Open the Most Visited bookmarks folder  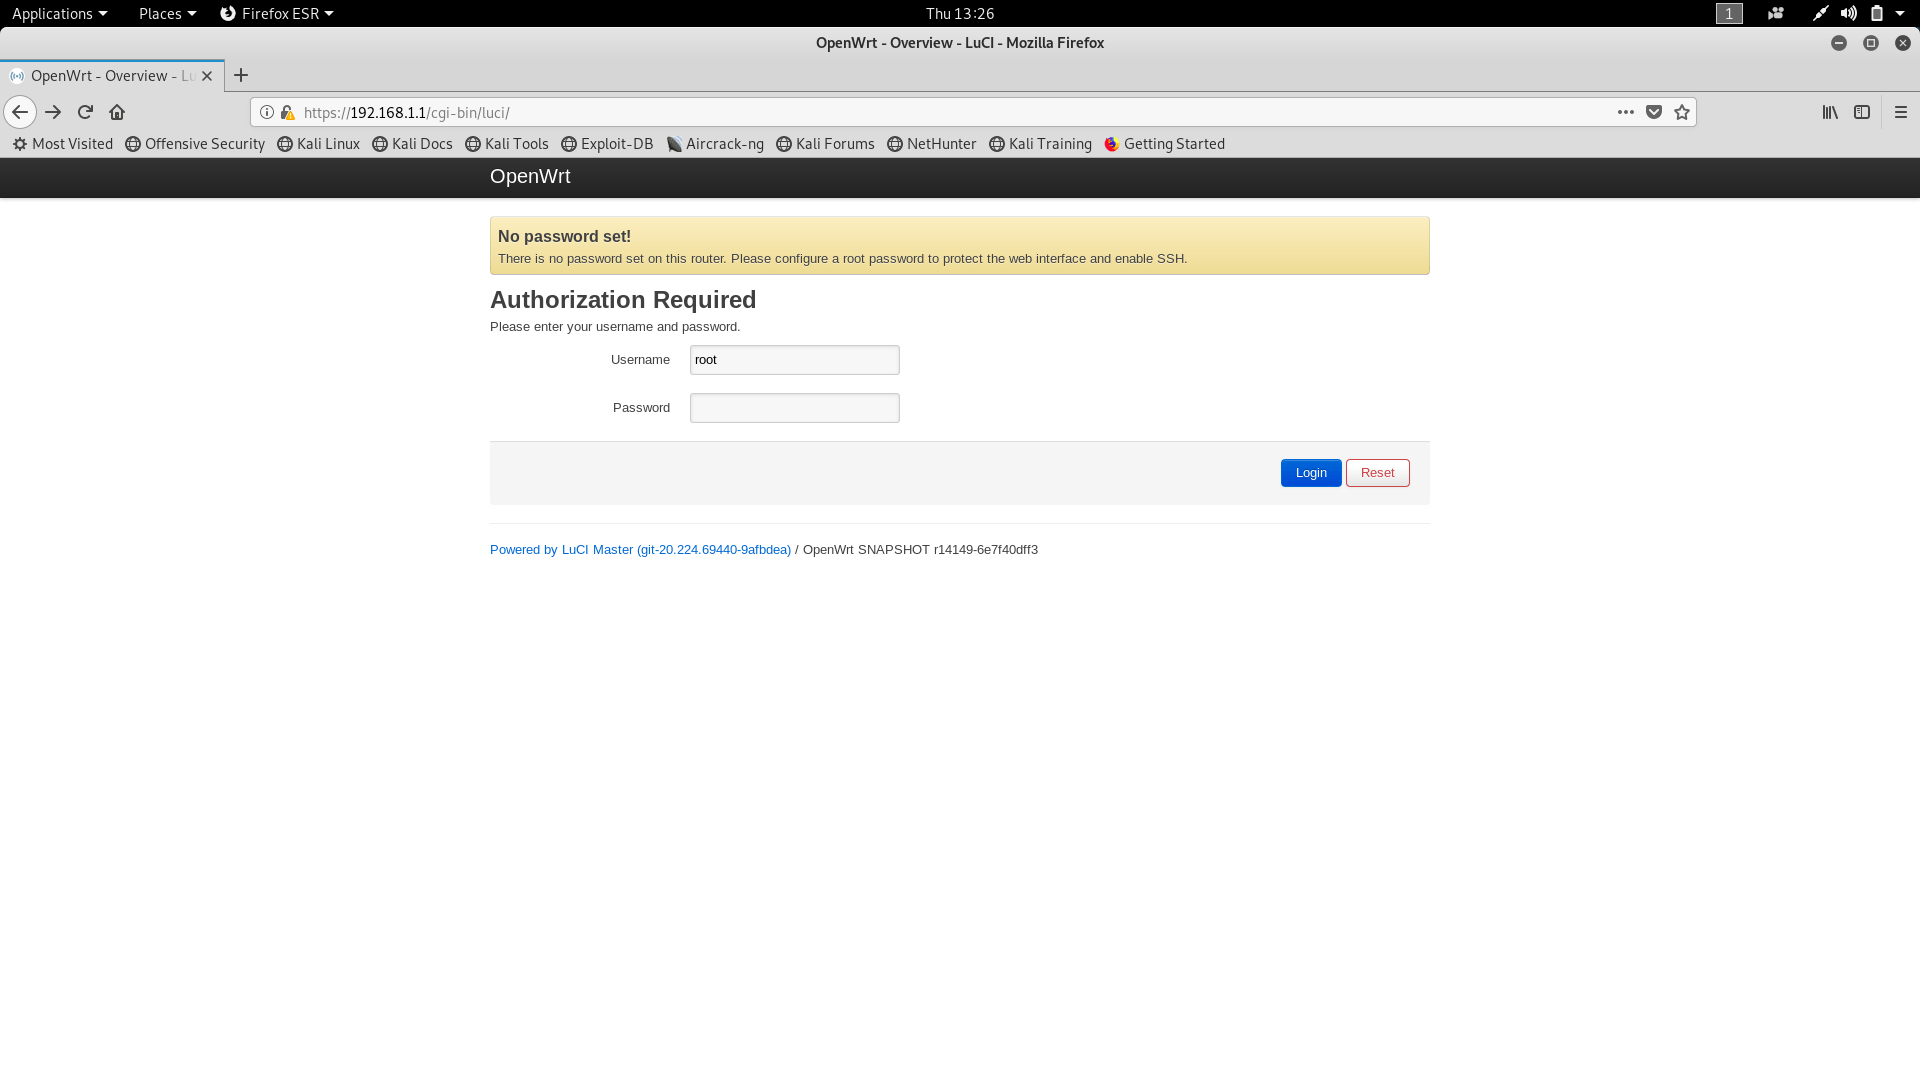click(x=63, y=144)
